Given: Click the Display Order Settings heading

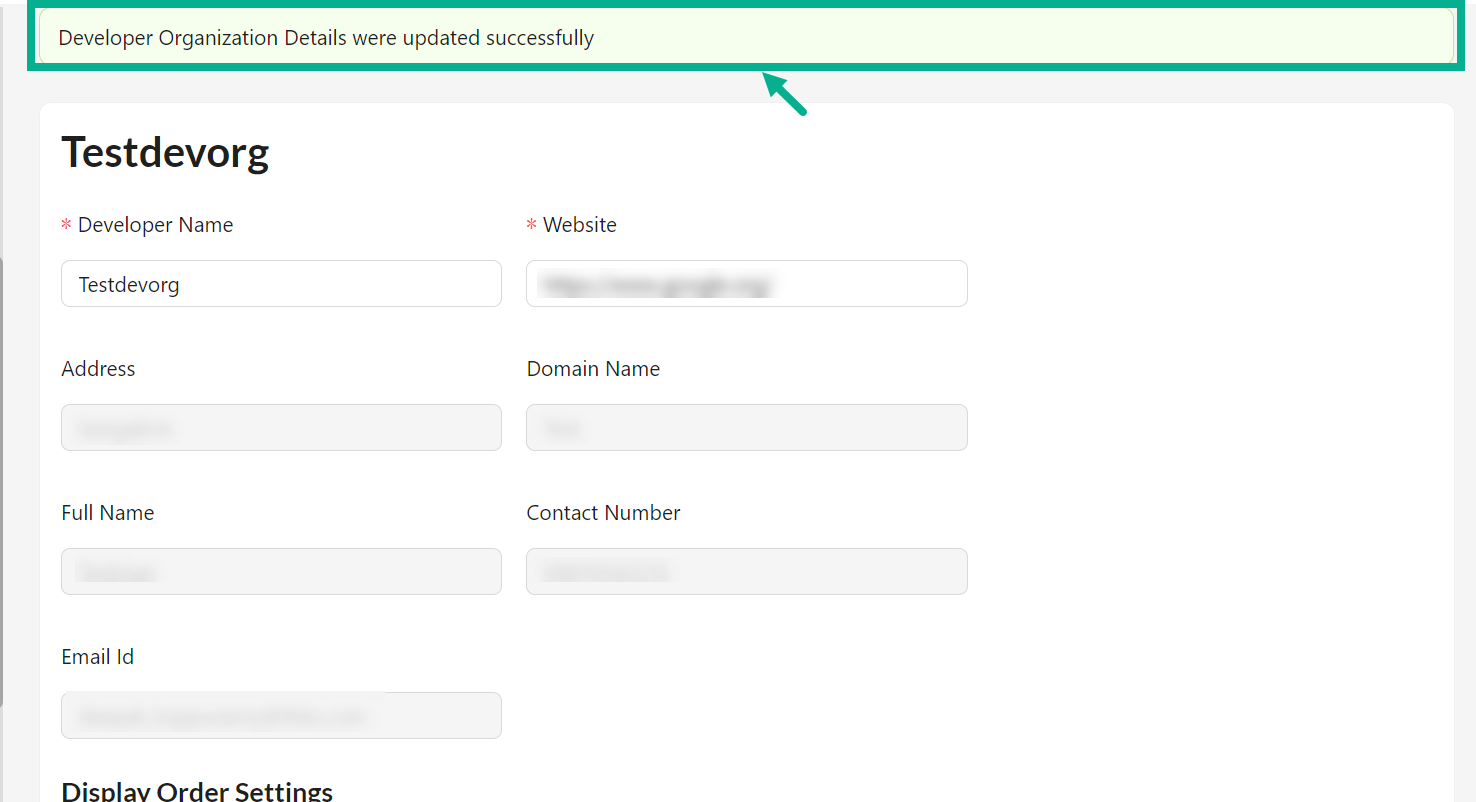Looking at the screenshot, I should pos(197,791).
